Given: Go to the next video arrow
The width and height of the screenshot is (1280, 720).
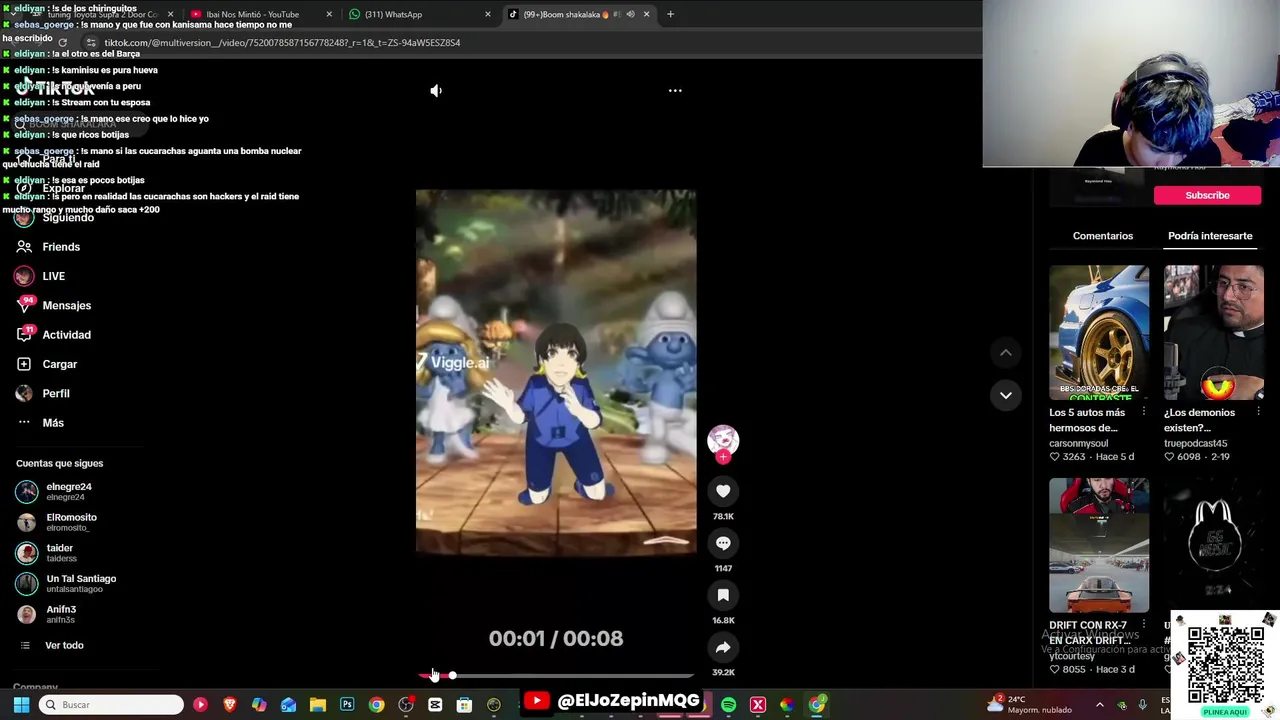Looking at the screenshot, I should [1006, 395].
